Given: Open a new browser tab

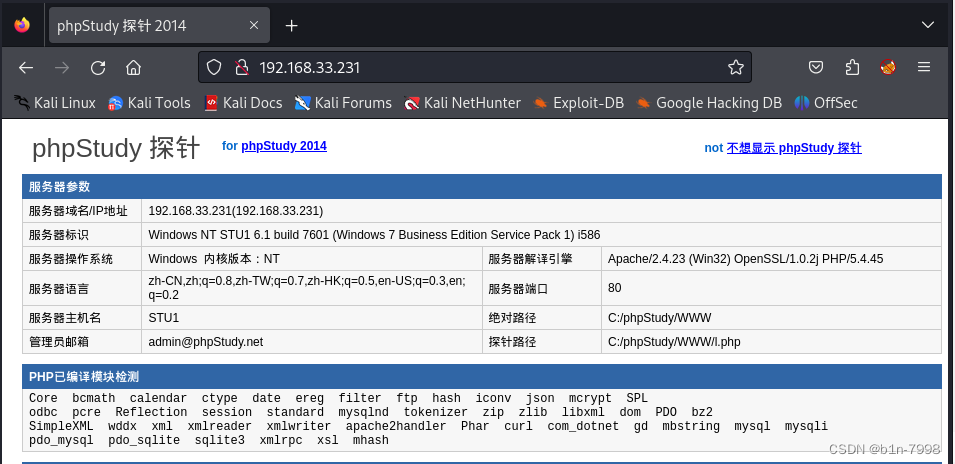Looking at the screenshot, I should pos(292,25).
